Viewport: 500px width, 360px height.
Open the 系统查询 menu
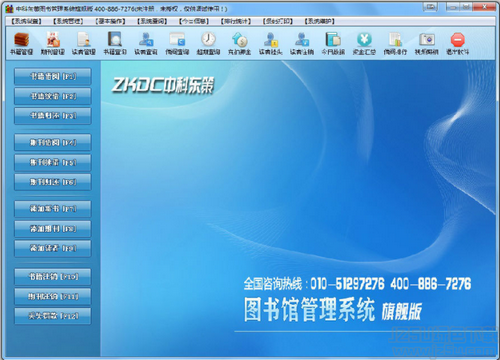[x=152, y=21]
